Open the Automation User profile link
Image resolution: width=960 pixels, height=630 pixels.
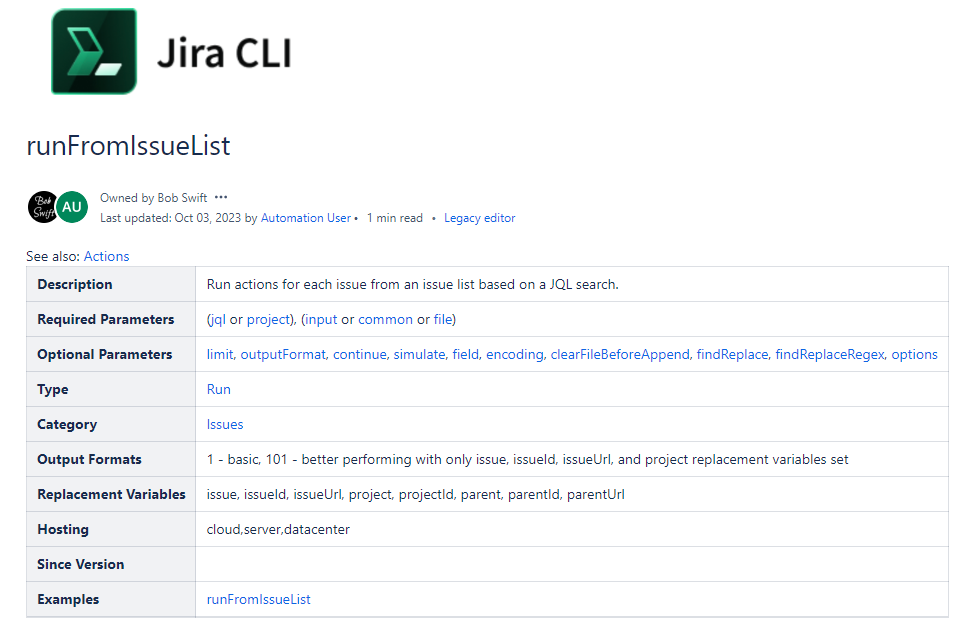[x=306, y=218]
